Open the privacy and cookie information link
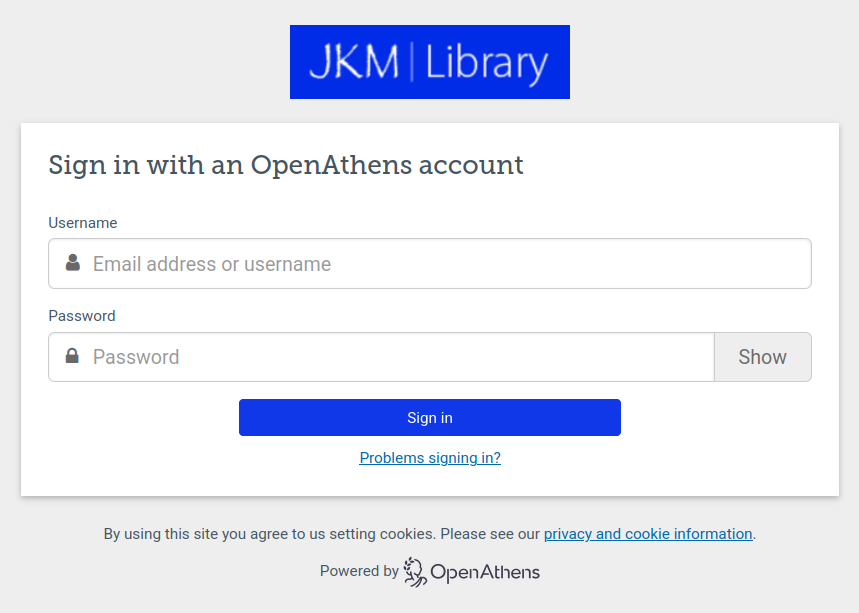Screen dimensions: 859x613 tap(648, 533)
